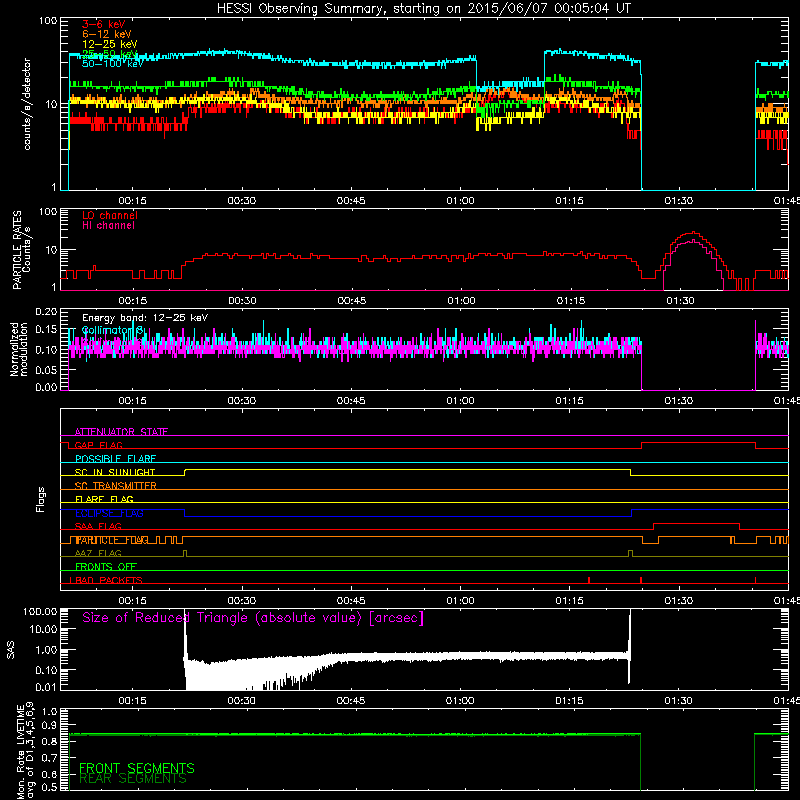Screen dimensions: 800x800
Task: Click the SC TRANSMITTER flag label
Action: click(116, 486)
